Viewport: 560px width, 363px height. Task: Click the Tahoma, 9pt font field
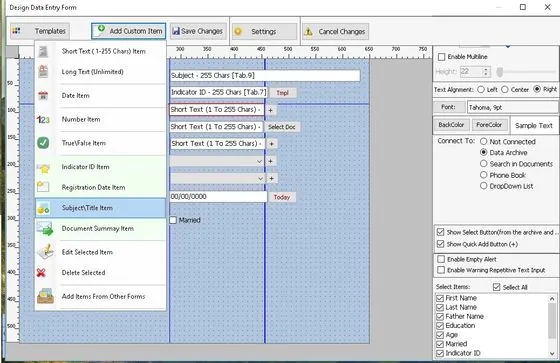point(512,107)
